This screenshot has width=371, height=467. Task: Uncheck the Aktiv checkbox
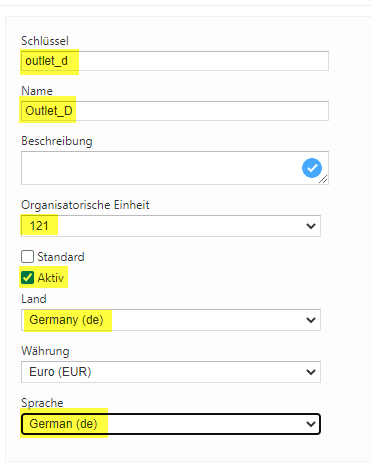(27, 277)
